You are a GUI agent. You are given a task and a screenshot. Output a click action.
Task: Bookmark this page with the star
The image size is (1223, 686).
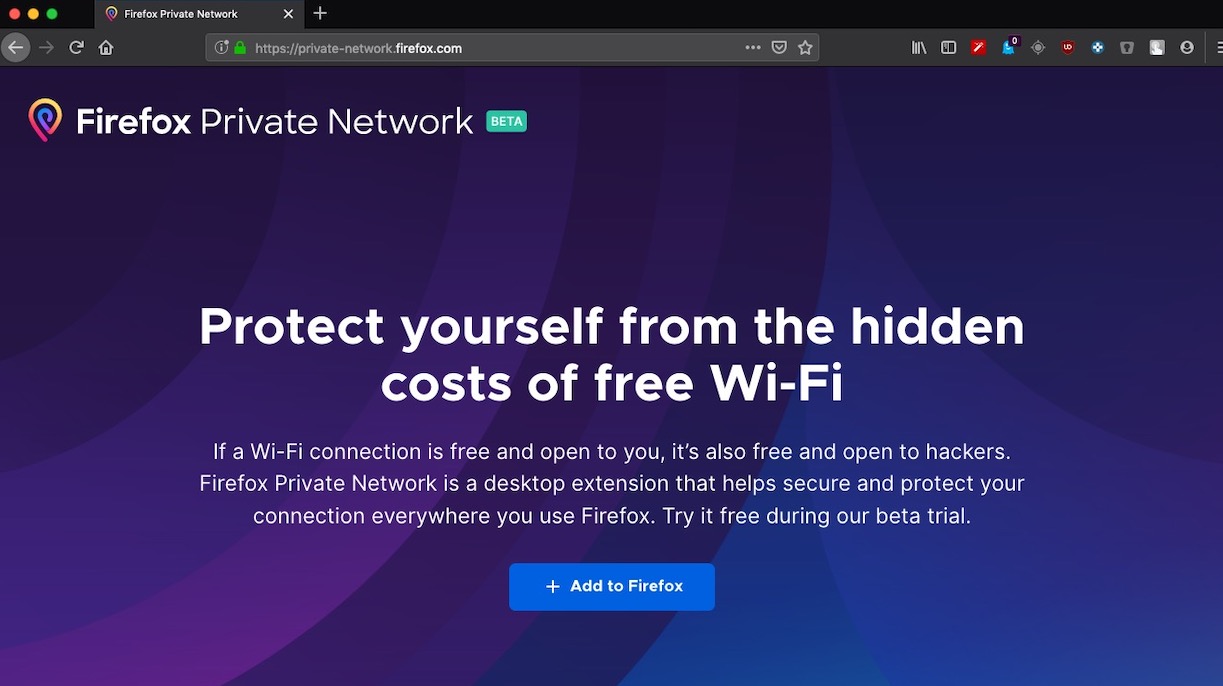(x=805, y=48)
